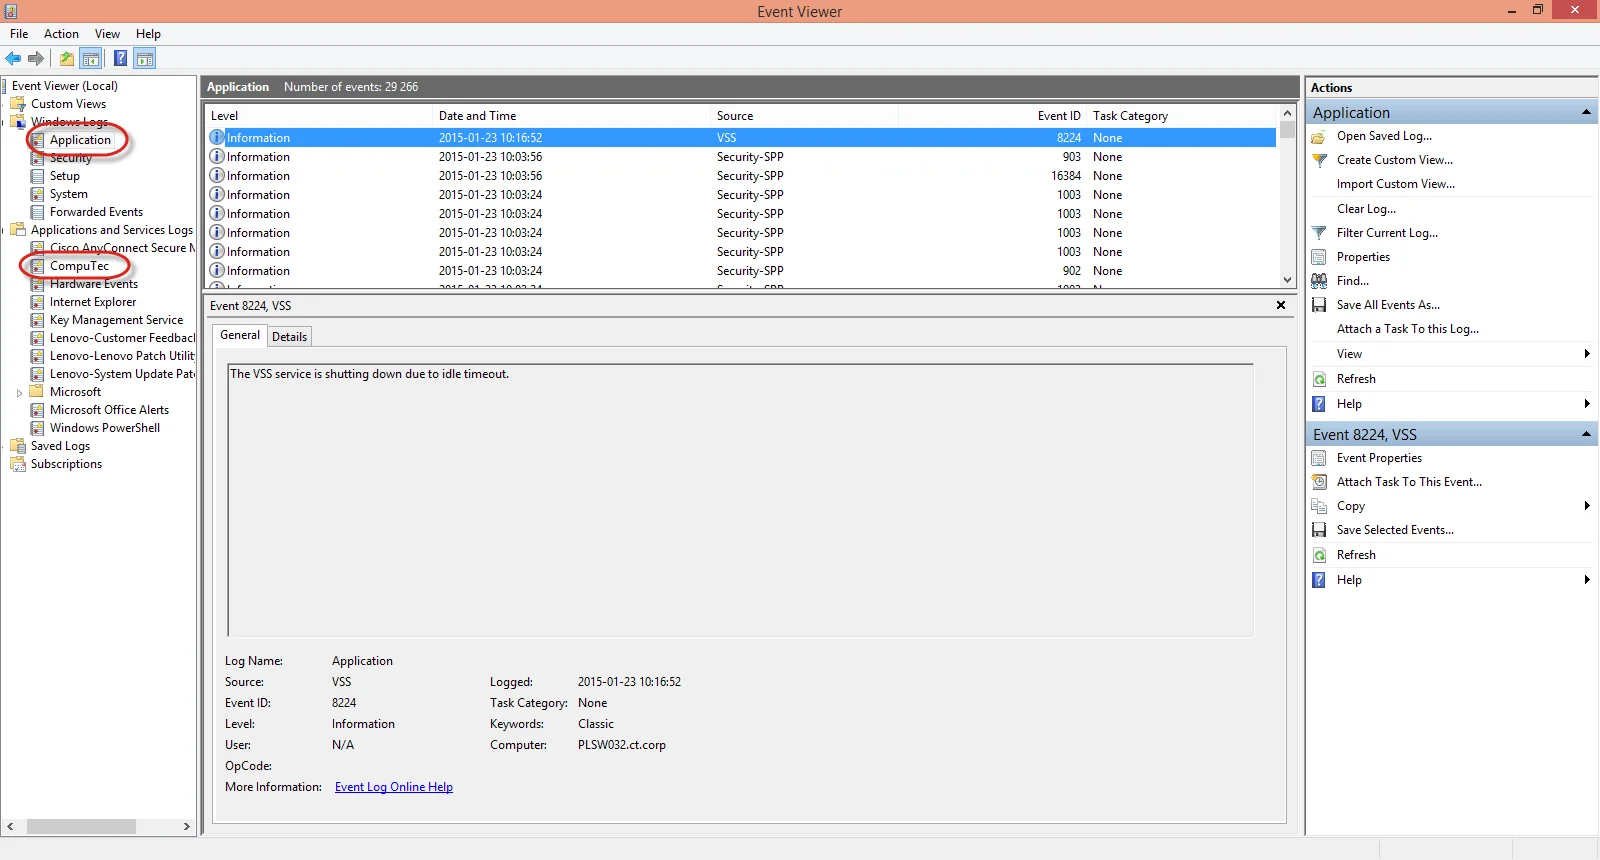Click the log icon next to Setup

coord(37,176)
